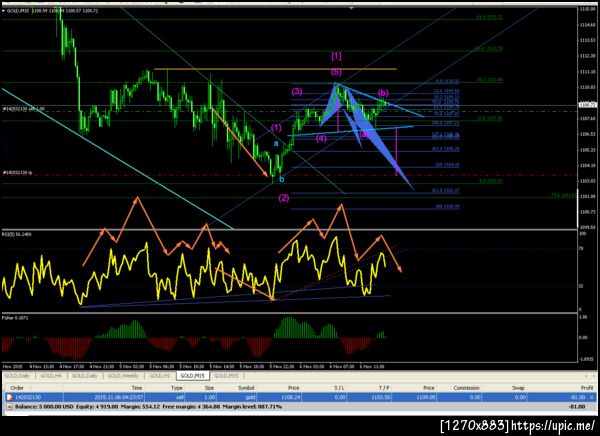Viewport: 600px width, 436px height.
Task: Select the current price 1109.05 cell
Action: 425,397
